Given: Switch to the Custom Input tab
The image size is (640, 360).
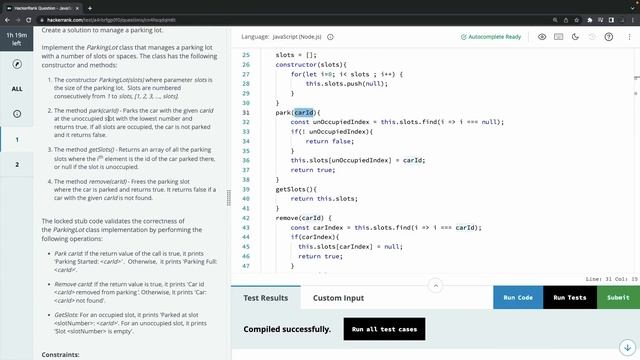Looking at the screenshot, I should [x=338, y=298].
